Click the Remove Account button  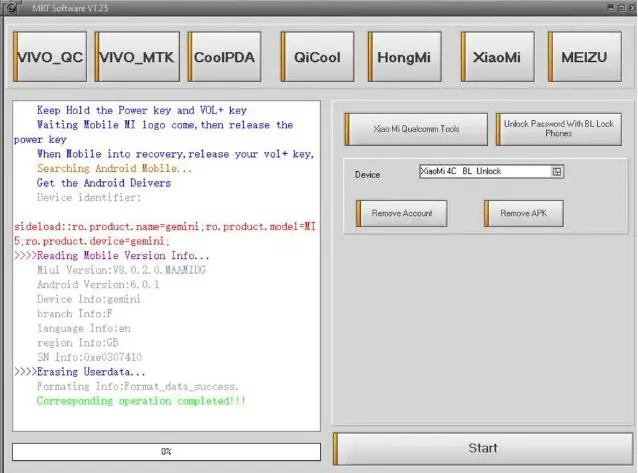coord(402,213)
